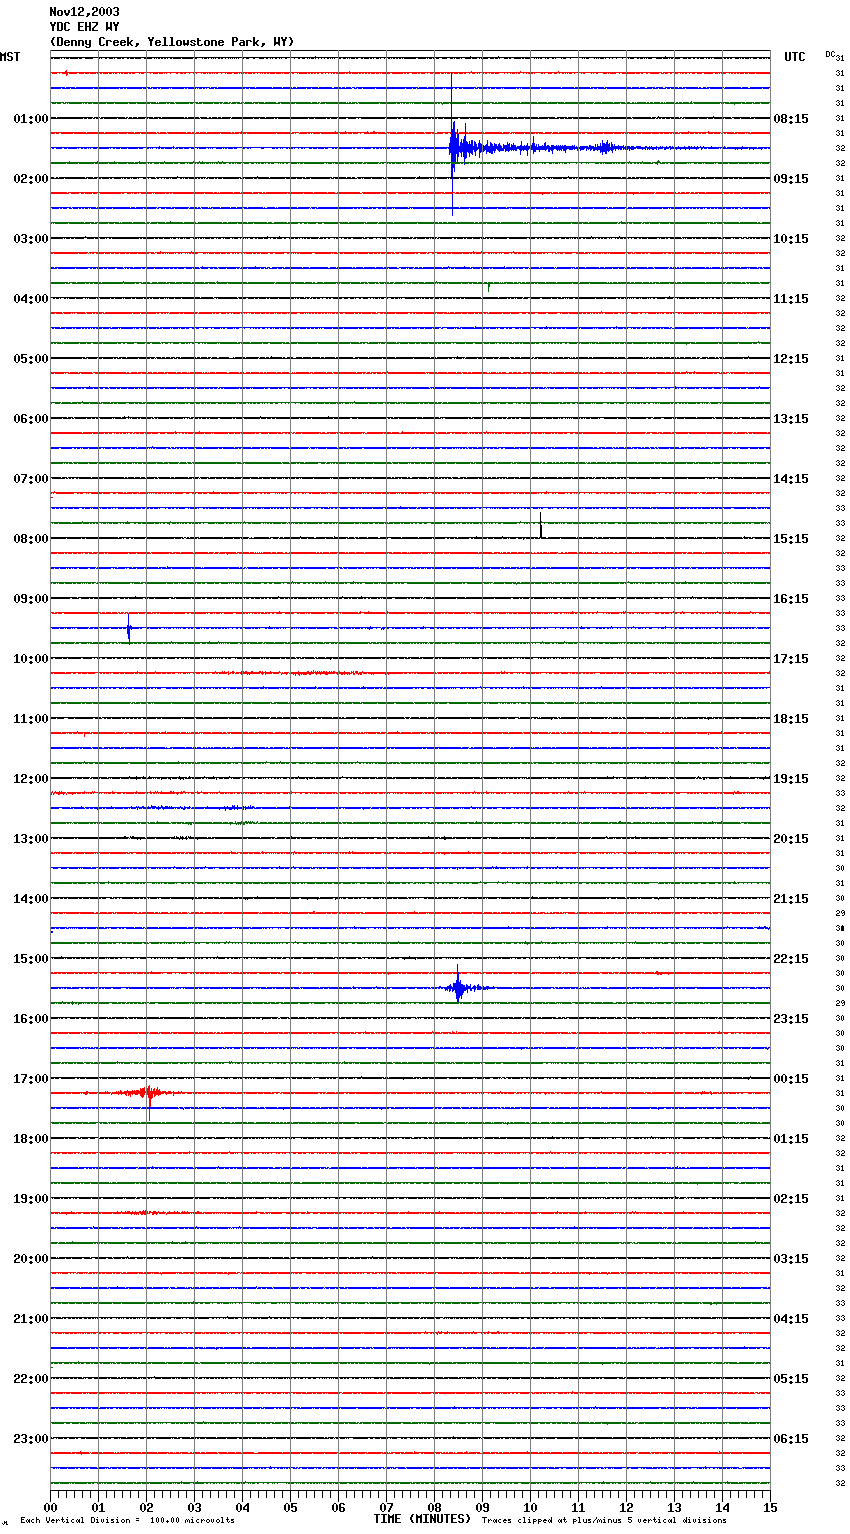Click the Each Vertical Division 100.00 microvolts note
The height and width of the screenshot is (1534, 850).
127,1520
